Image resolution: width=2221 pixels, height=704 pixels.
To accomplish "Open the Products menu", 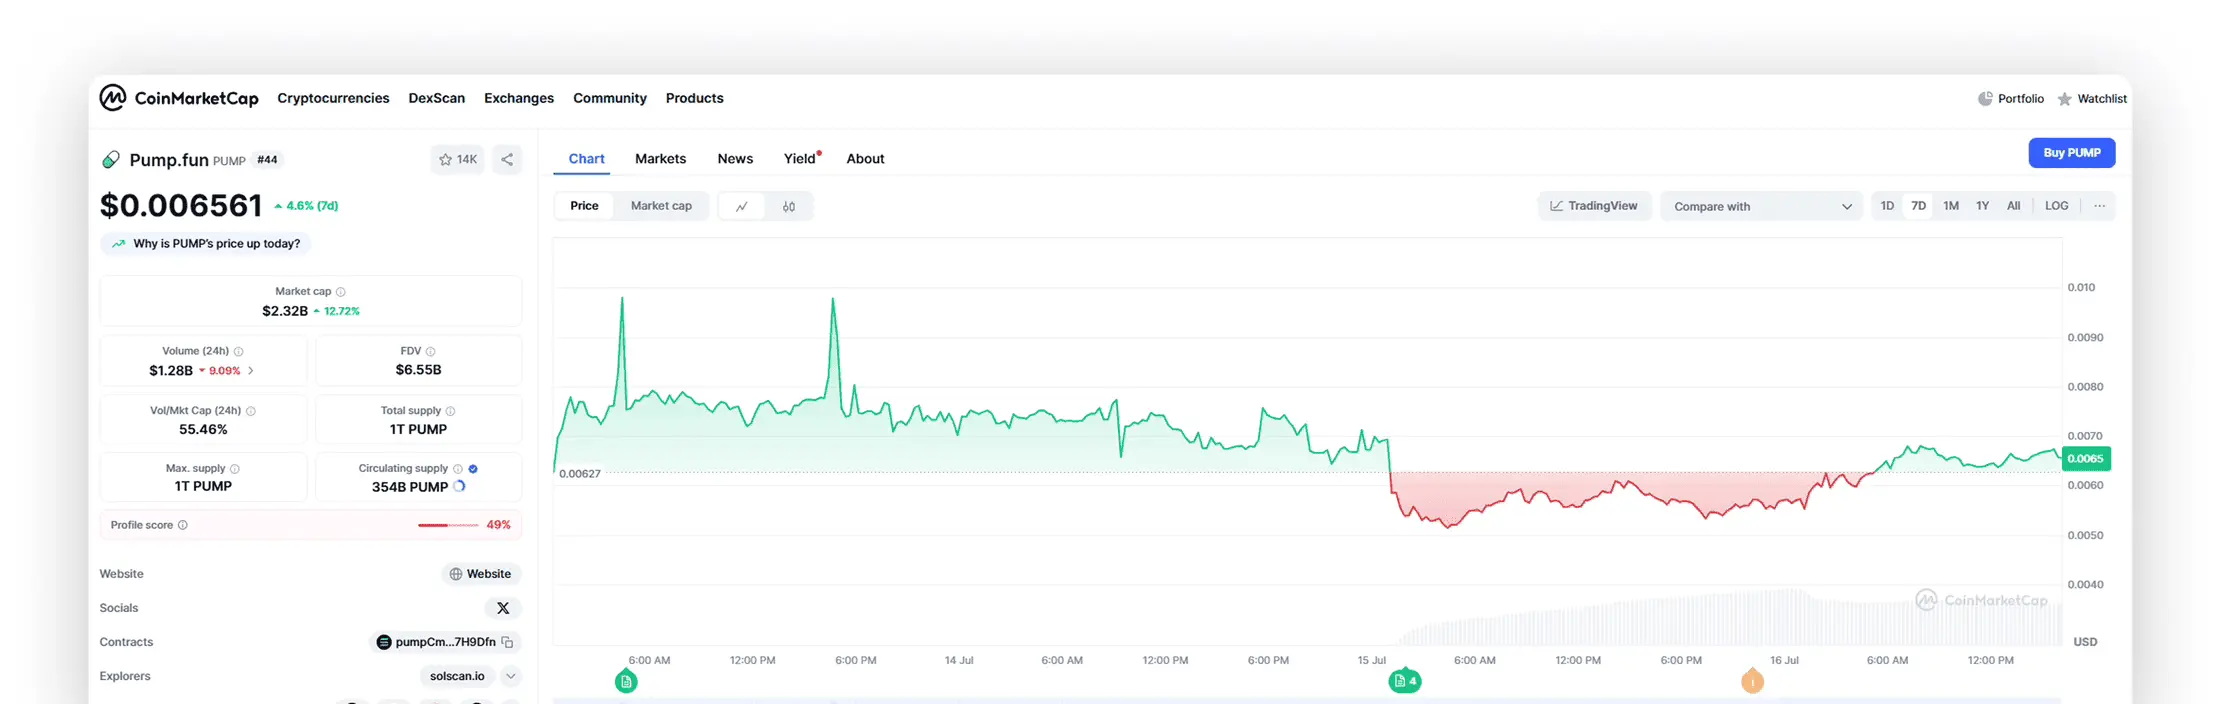I will (x=695, y=98).
